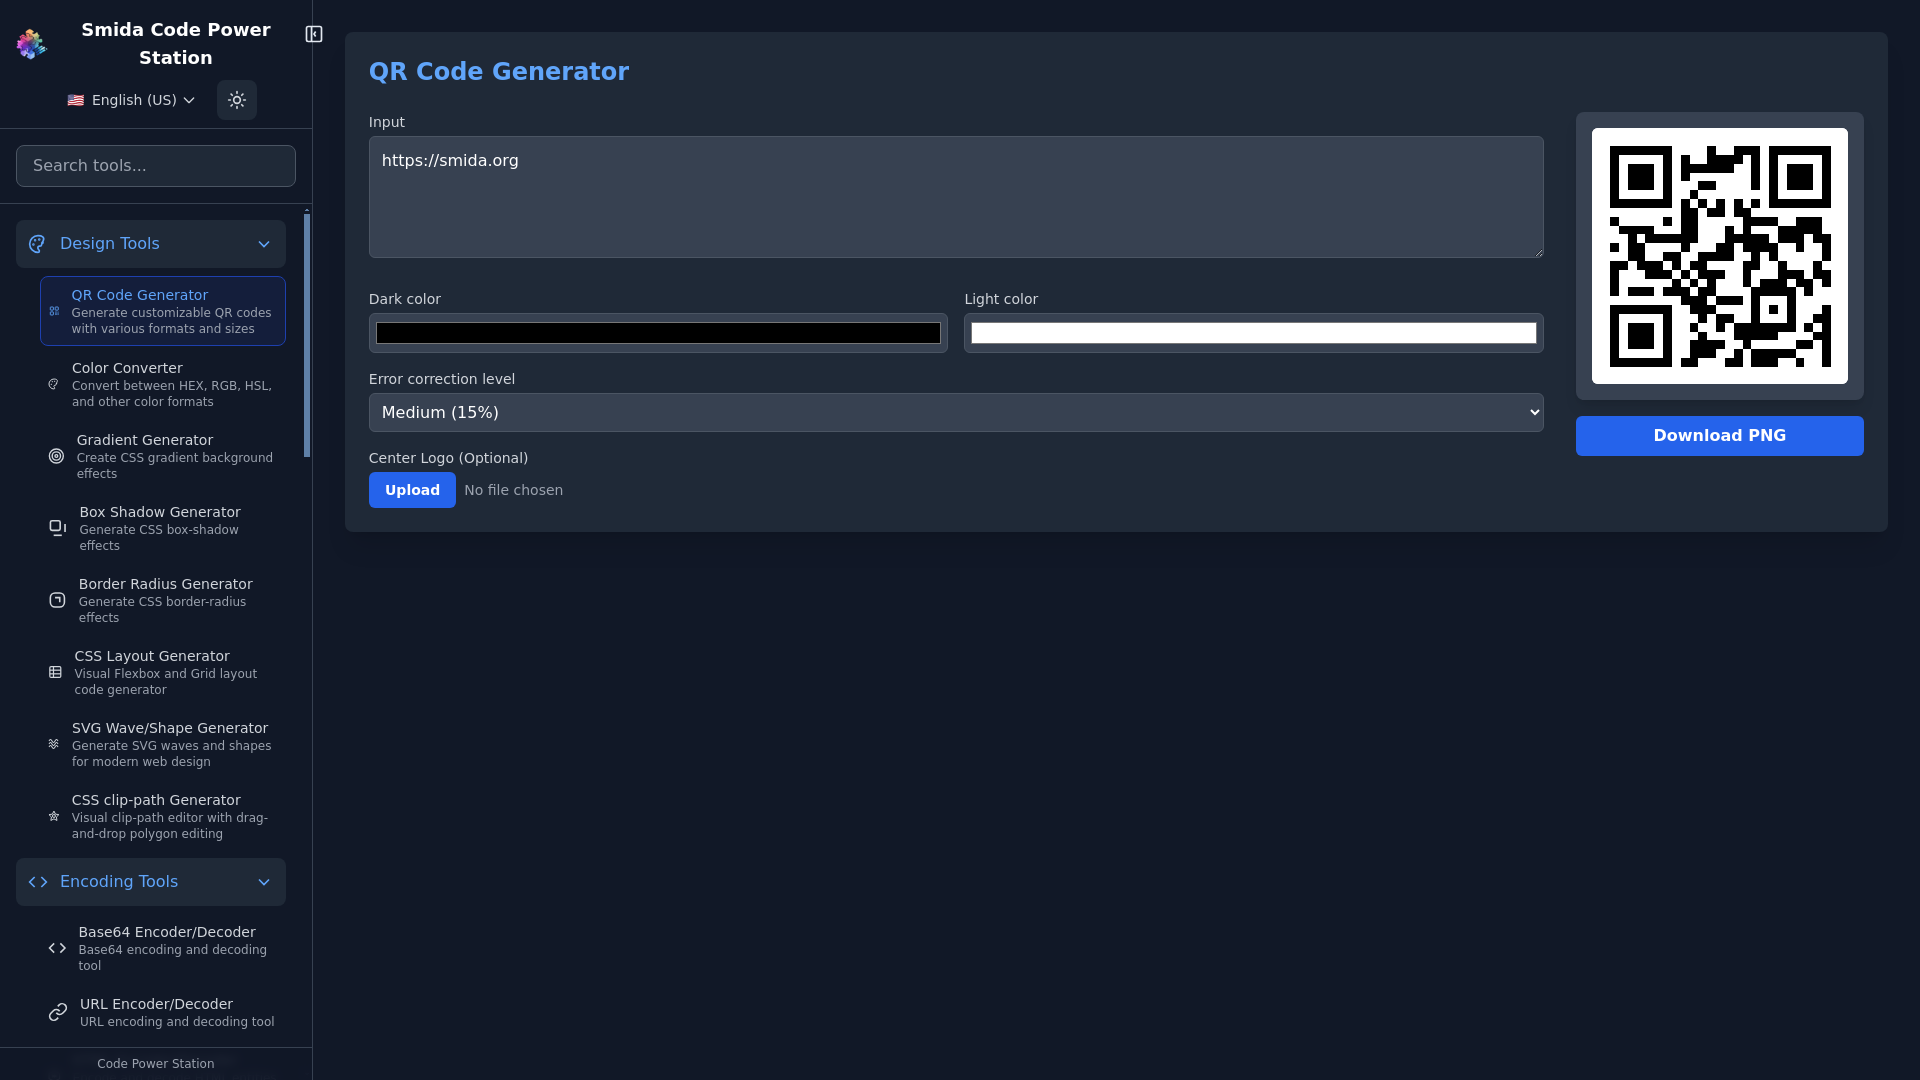Click the Border Radius Generator icon
This screenshot has width=1920, height=1080.
pyautogui.click(x=57, y=600)
